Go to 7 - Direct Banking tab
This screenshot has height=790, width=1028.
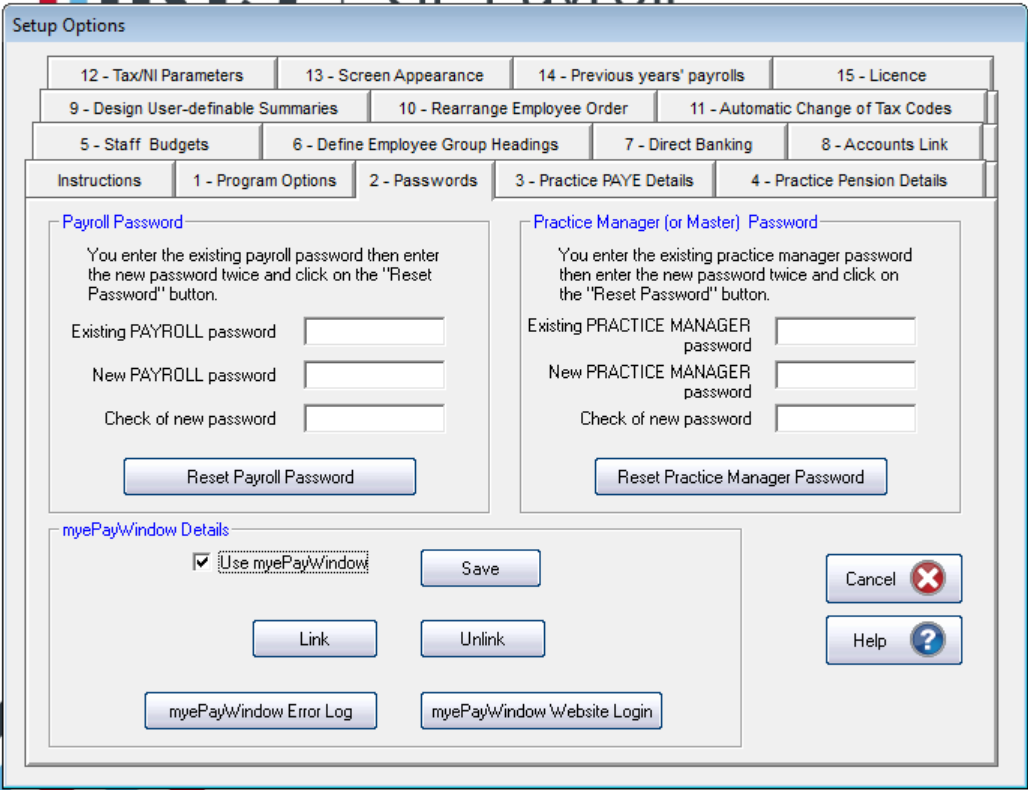click(x=688, y=144)
